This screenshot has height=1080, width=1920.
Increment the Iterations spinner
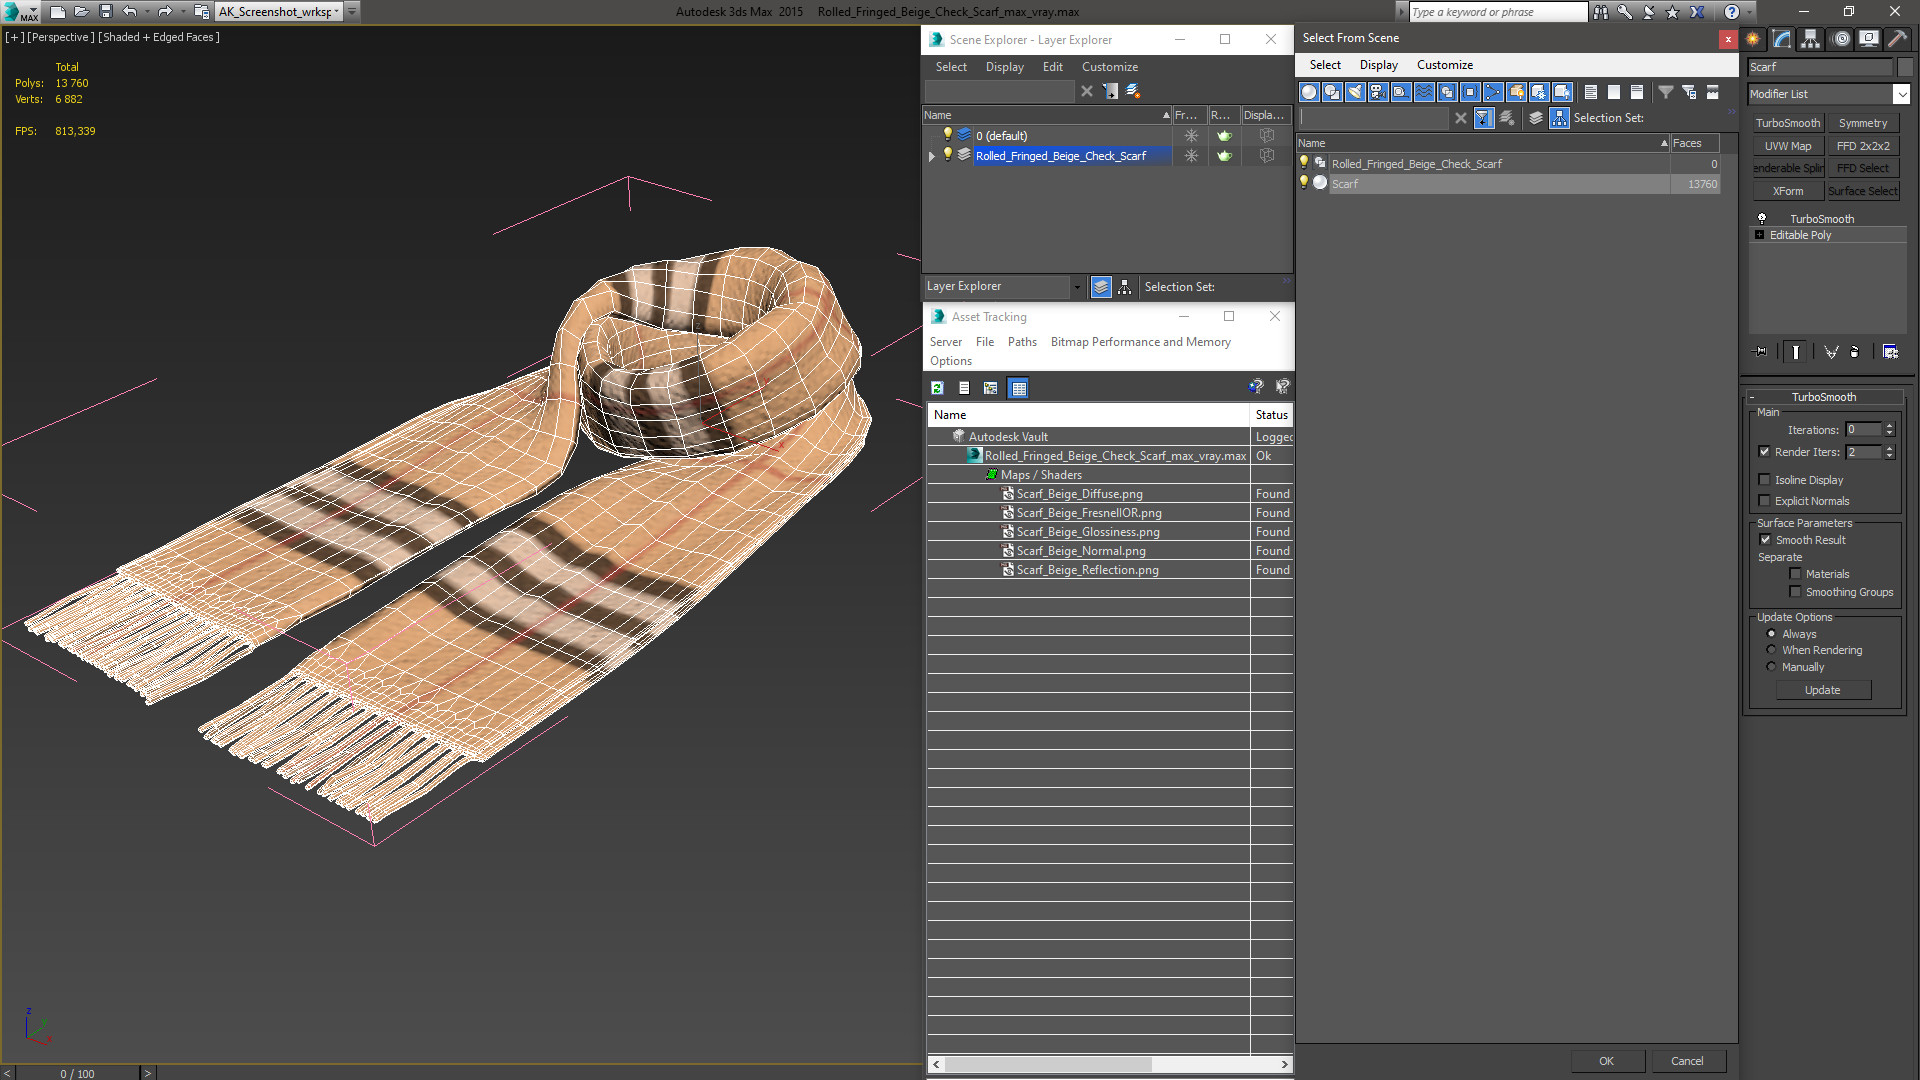pos(1889,426)
